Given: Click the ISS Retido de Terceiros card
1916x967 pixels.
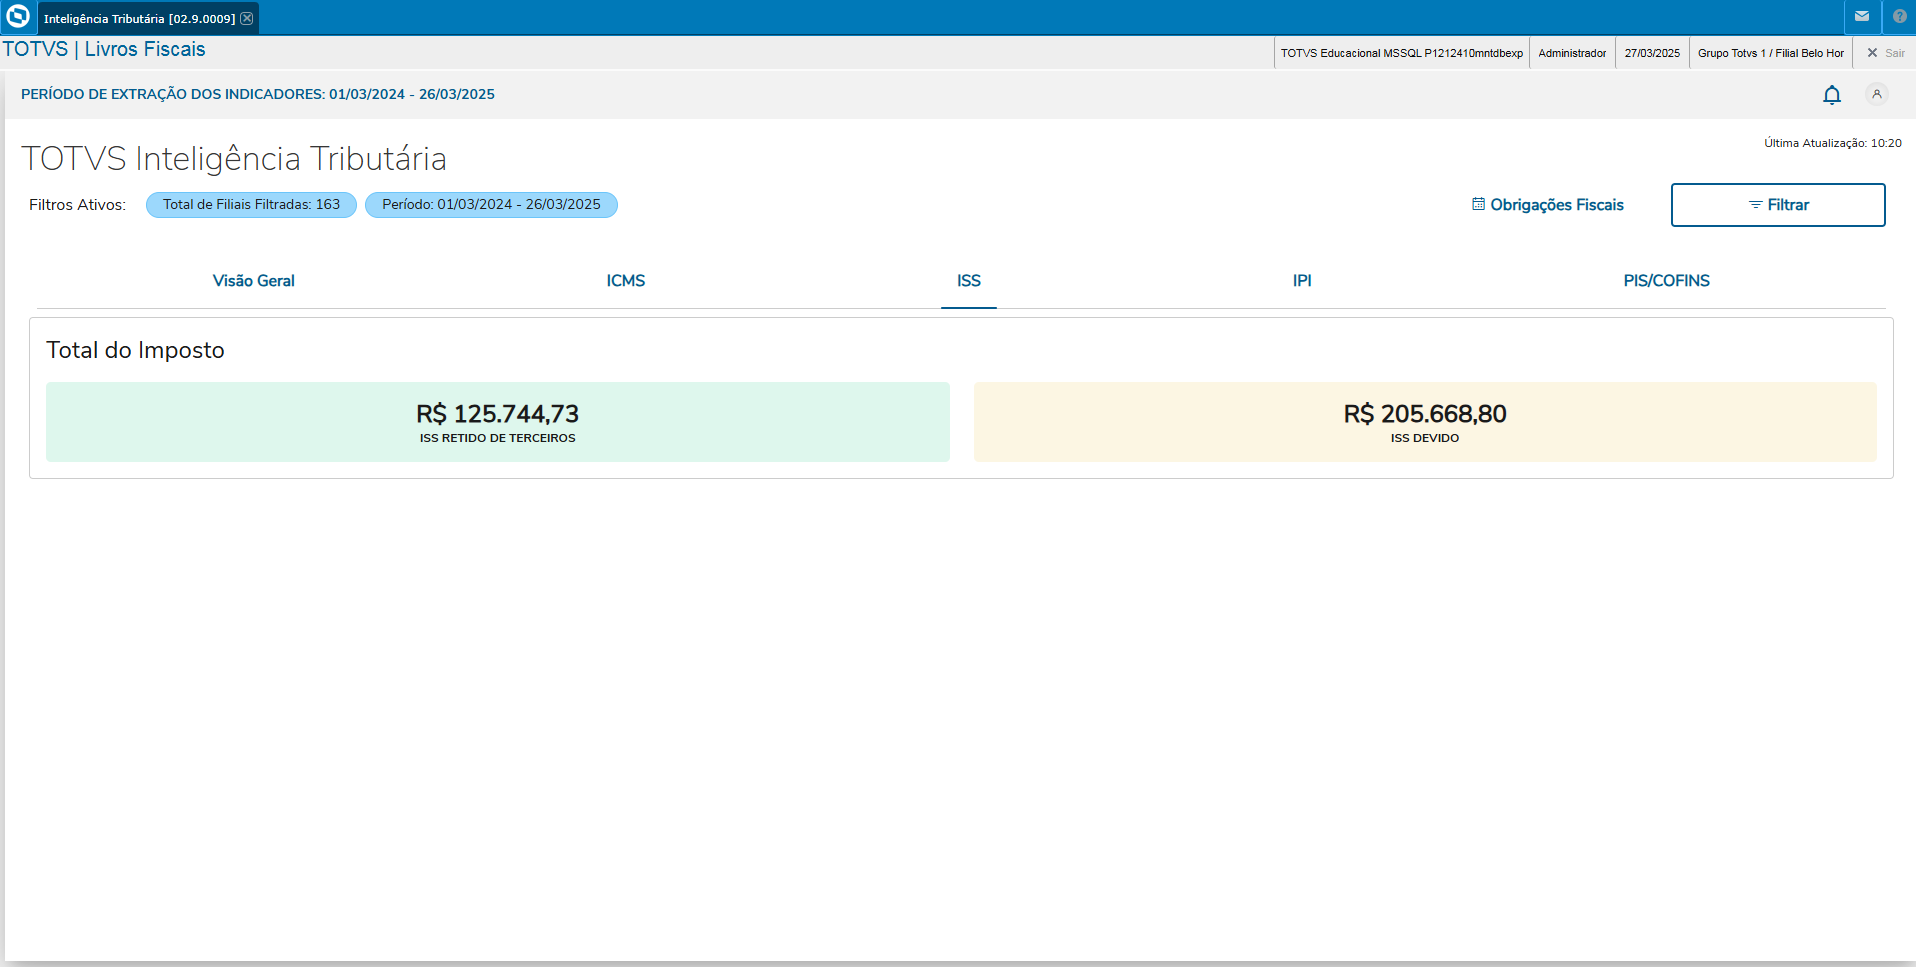Looking at the screenshot, I should tap(498, 422).
